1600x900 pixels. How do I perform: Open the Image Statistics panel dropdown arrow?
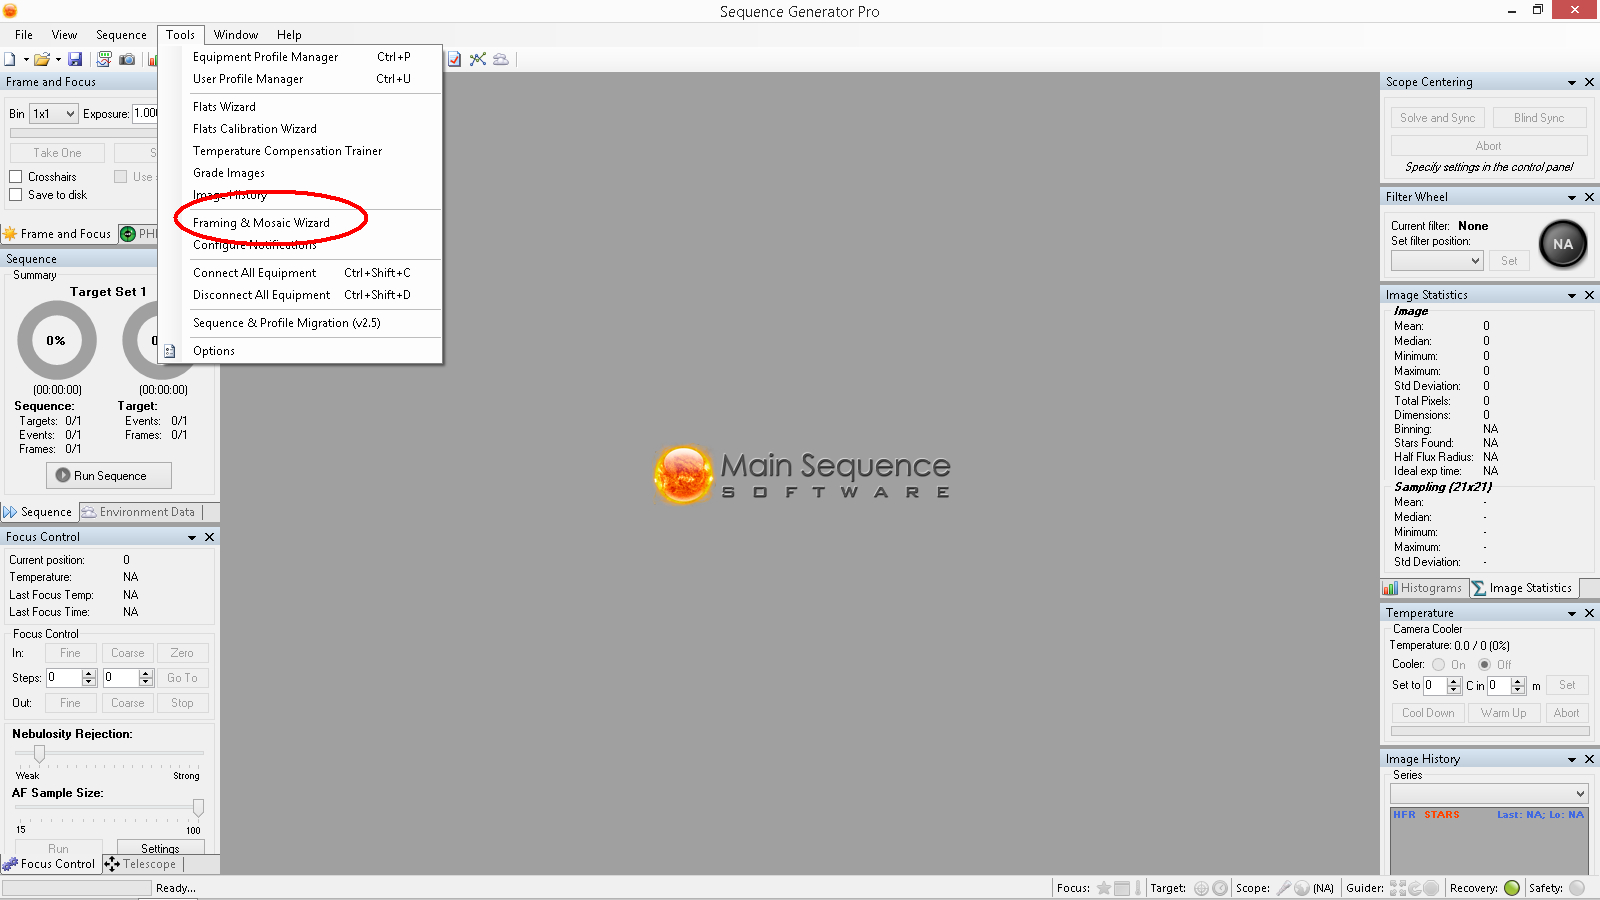1572,296
